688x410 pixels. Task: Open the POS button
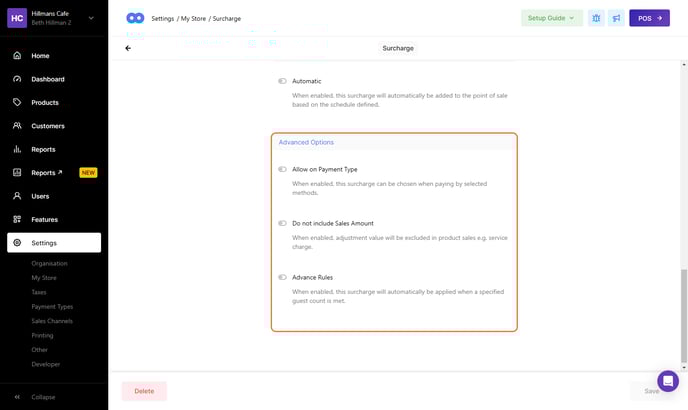click(x=649, y=18)
